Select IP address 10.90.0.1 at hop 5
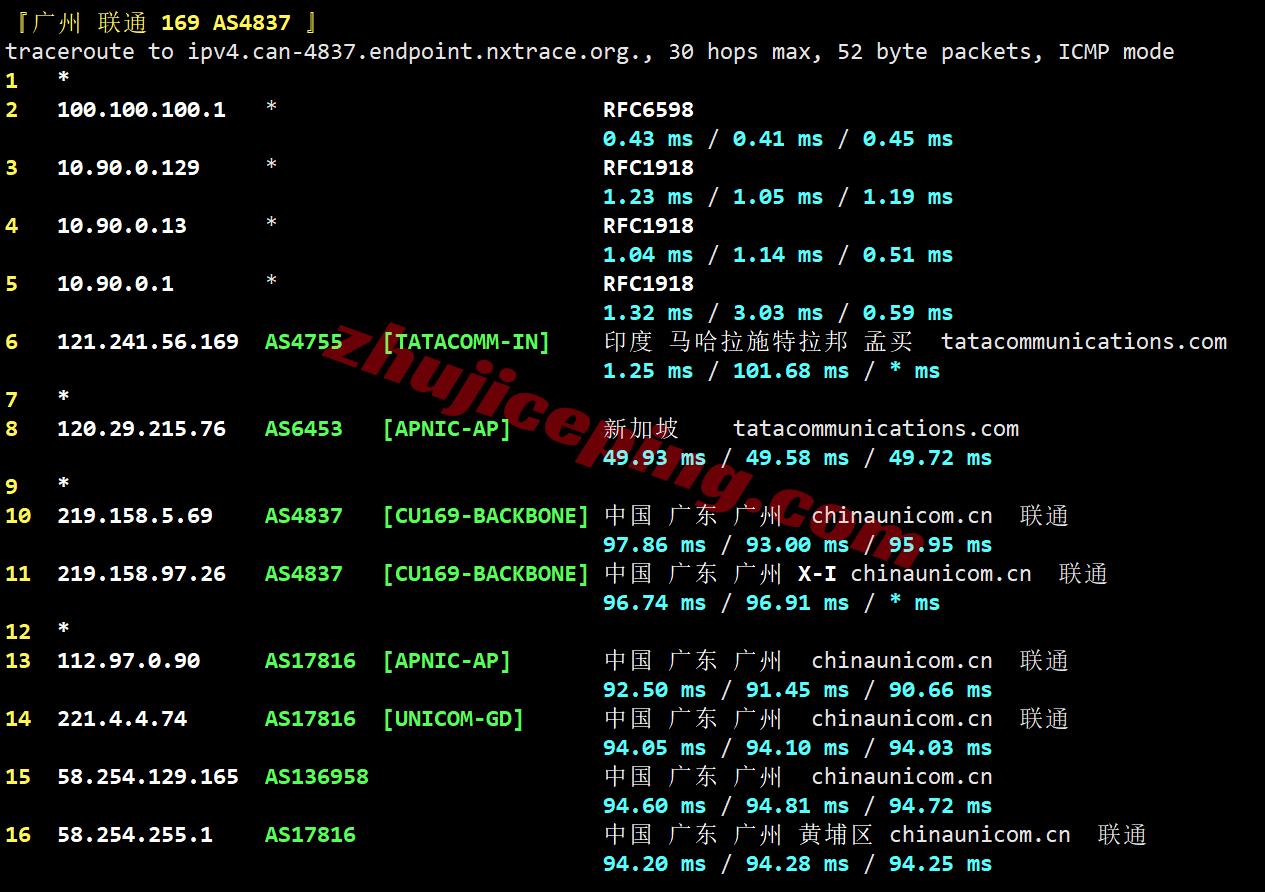1265x892 pixels. [115, 284]
